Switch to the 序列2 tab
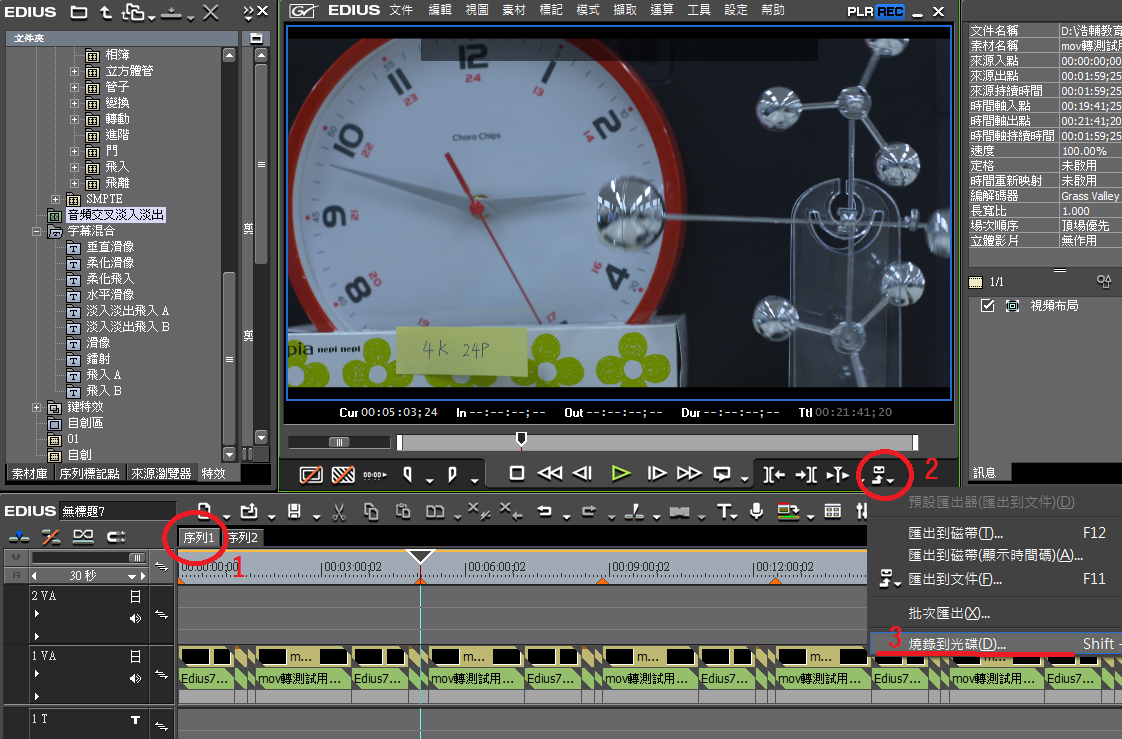This screenshot has width=1122, height=739. (x=241, y=538)
